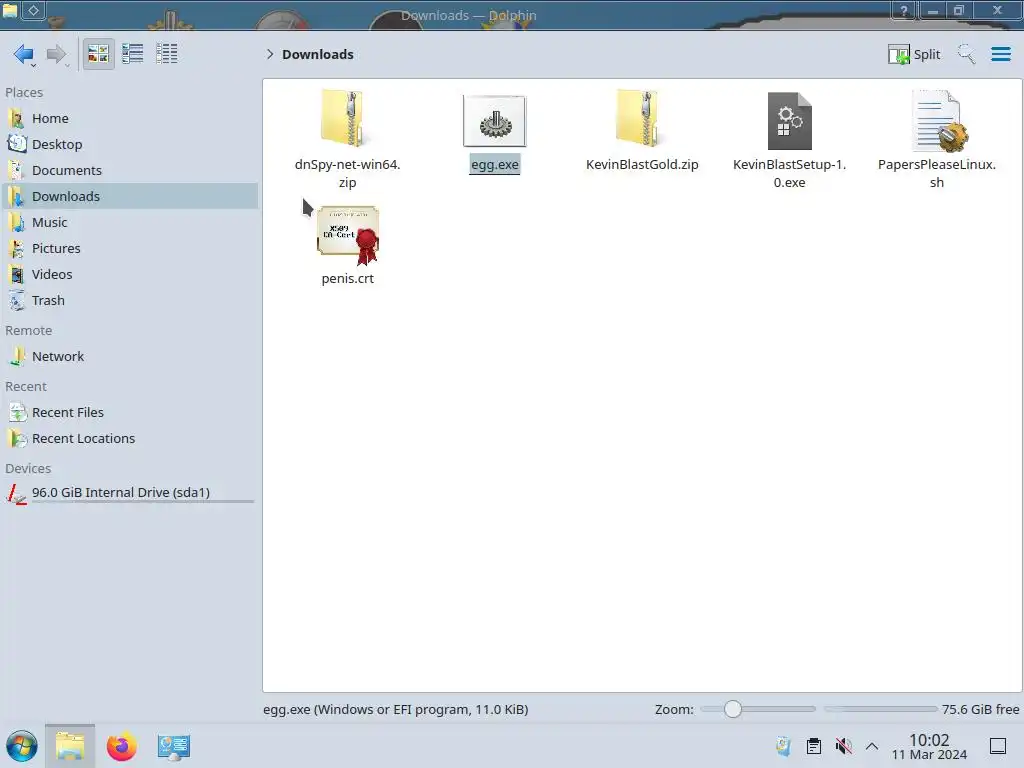
Task: Select Downloads in Places sidebar
Action: click(129, 197)
